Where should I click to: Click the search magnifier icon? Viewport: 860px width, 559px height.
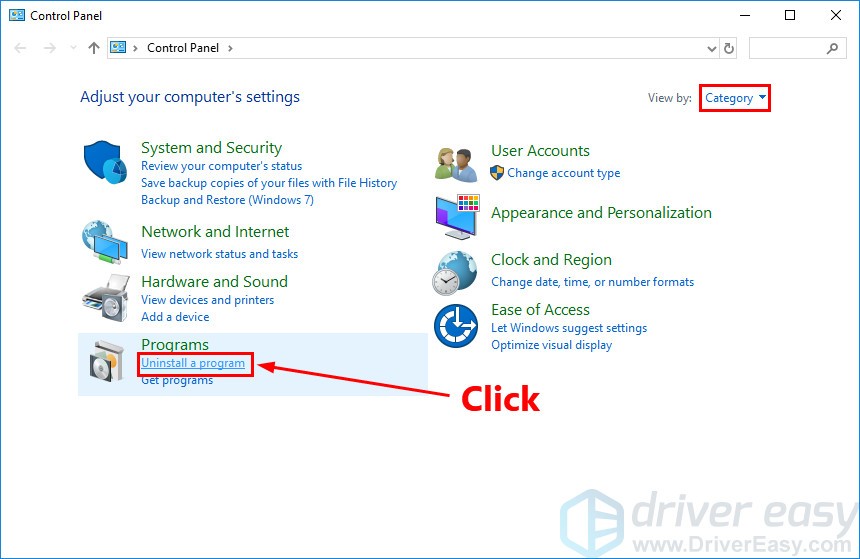click(x=832, y=48)
